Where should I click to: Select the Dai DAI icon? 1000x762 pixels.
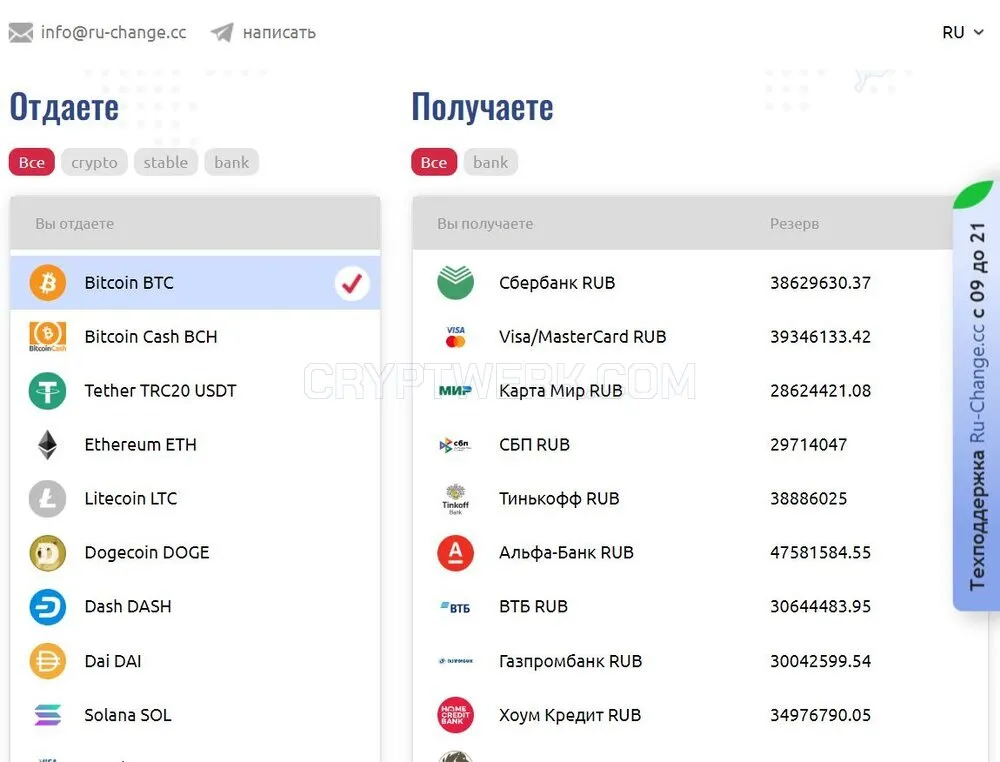coord(47,661)
